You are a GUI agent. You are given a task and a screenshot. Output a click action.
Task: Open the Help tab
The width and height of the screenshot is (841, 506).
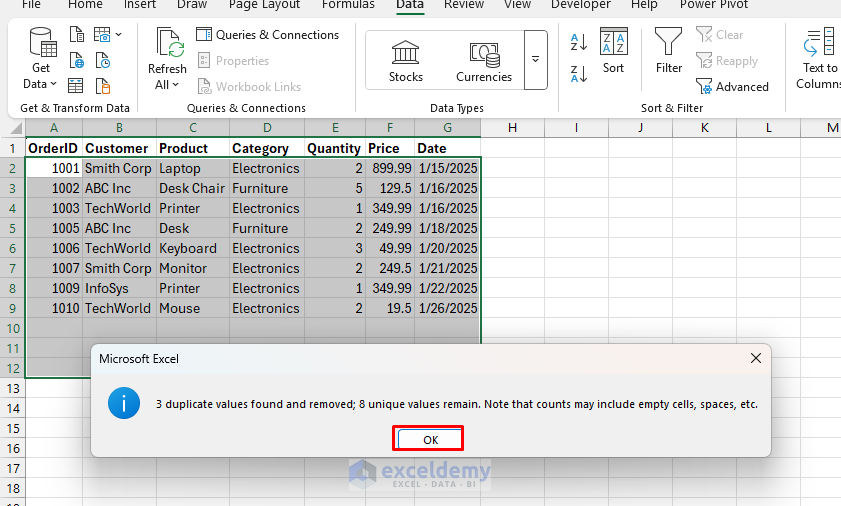644,5
